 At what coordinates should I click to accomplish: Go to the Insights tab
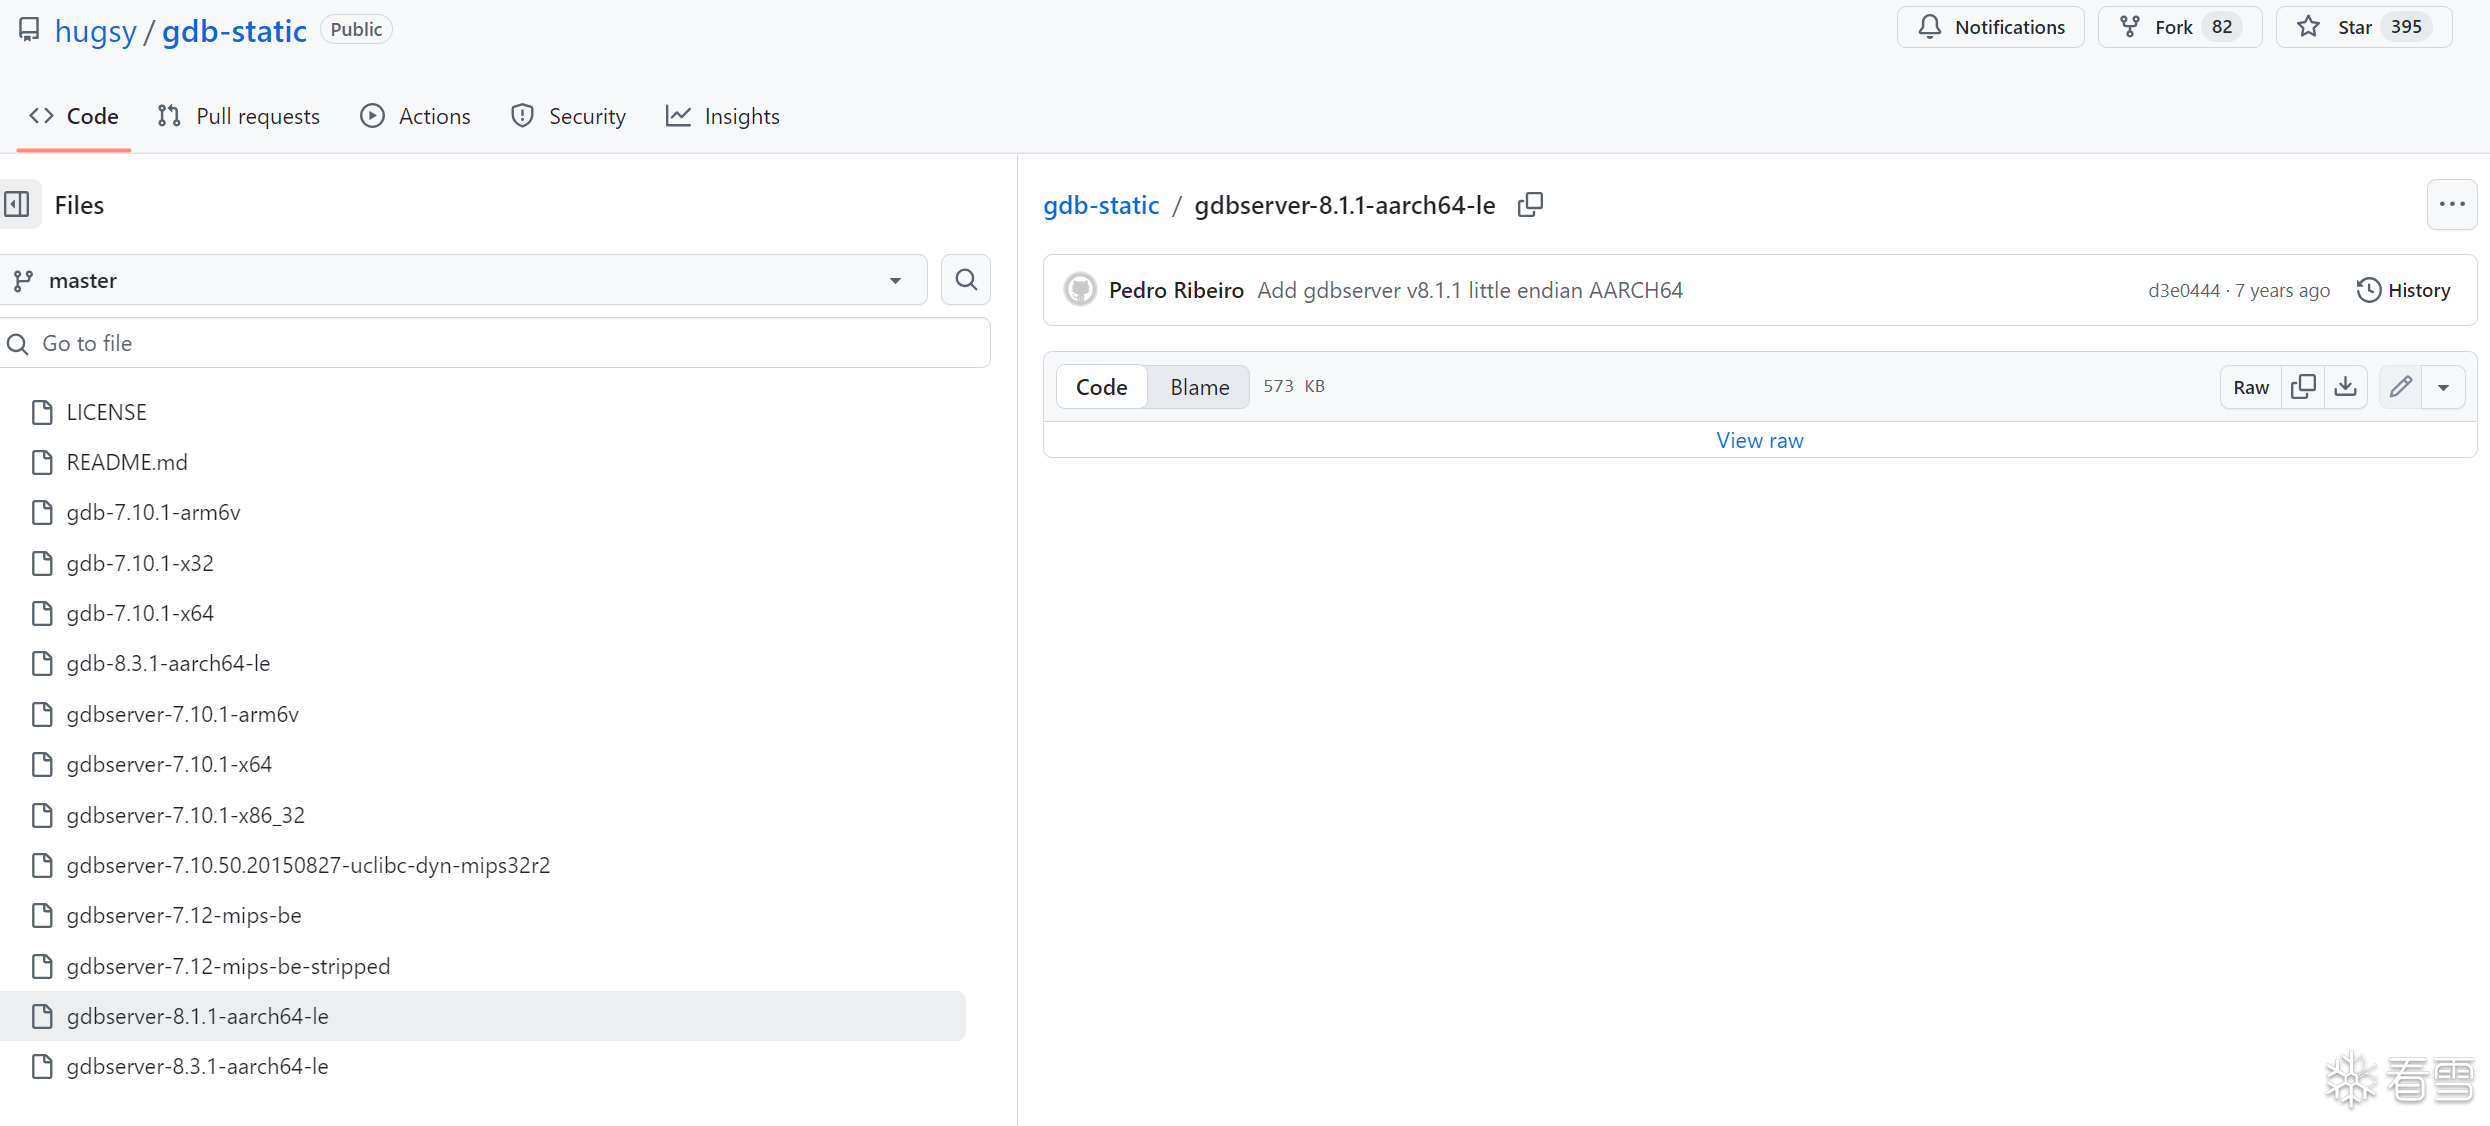point(723,116)
